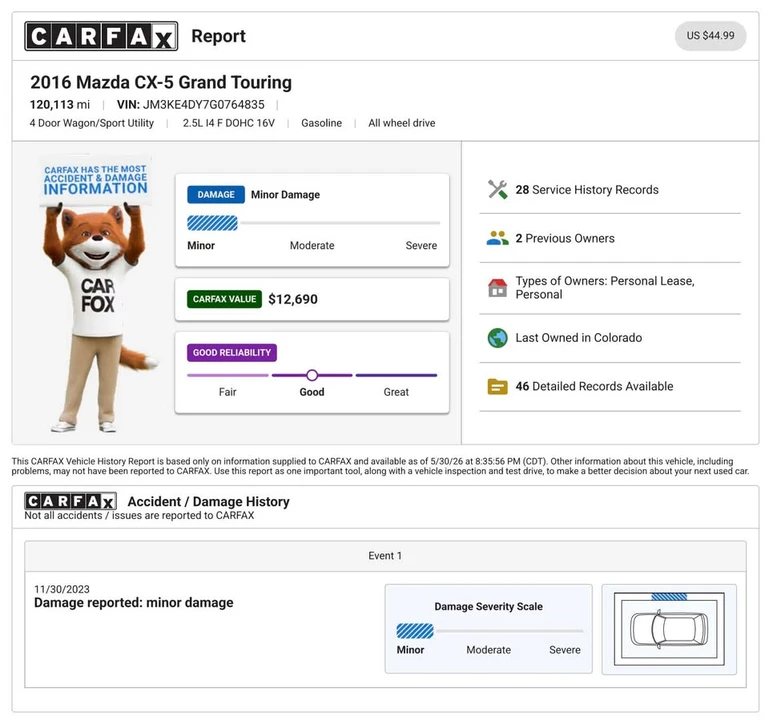
Task: Click the 11/30/2023 event date
Action: click(x=62, y=589)
